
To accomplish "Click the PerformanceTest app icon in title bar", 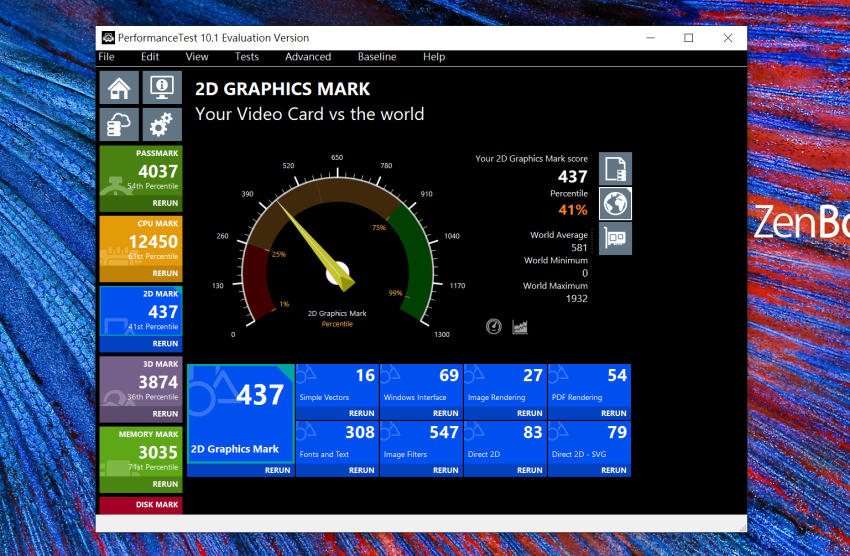I will [108, 38].
